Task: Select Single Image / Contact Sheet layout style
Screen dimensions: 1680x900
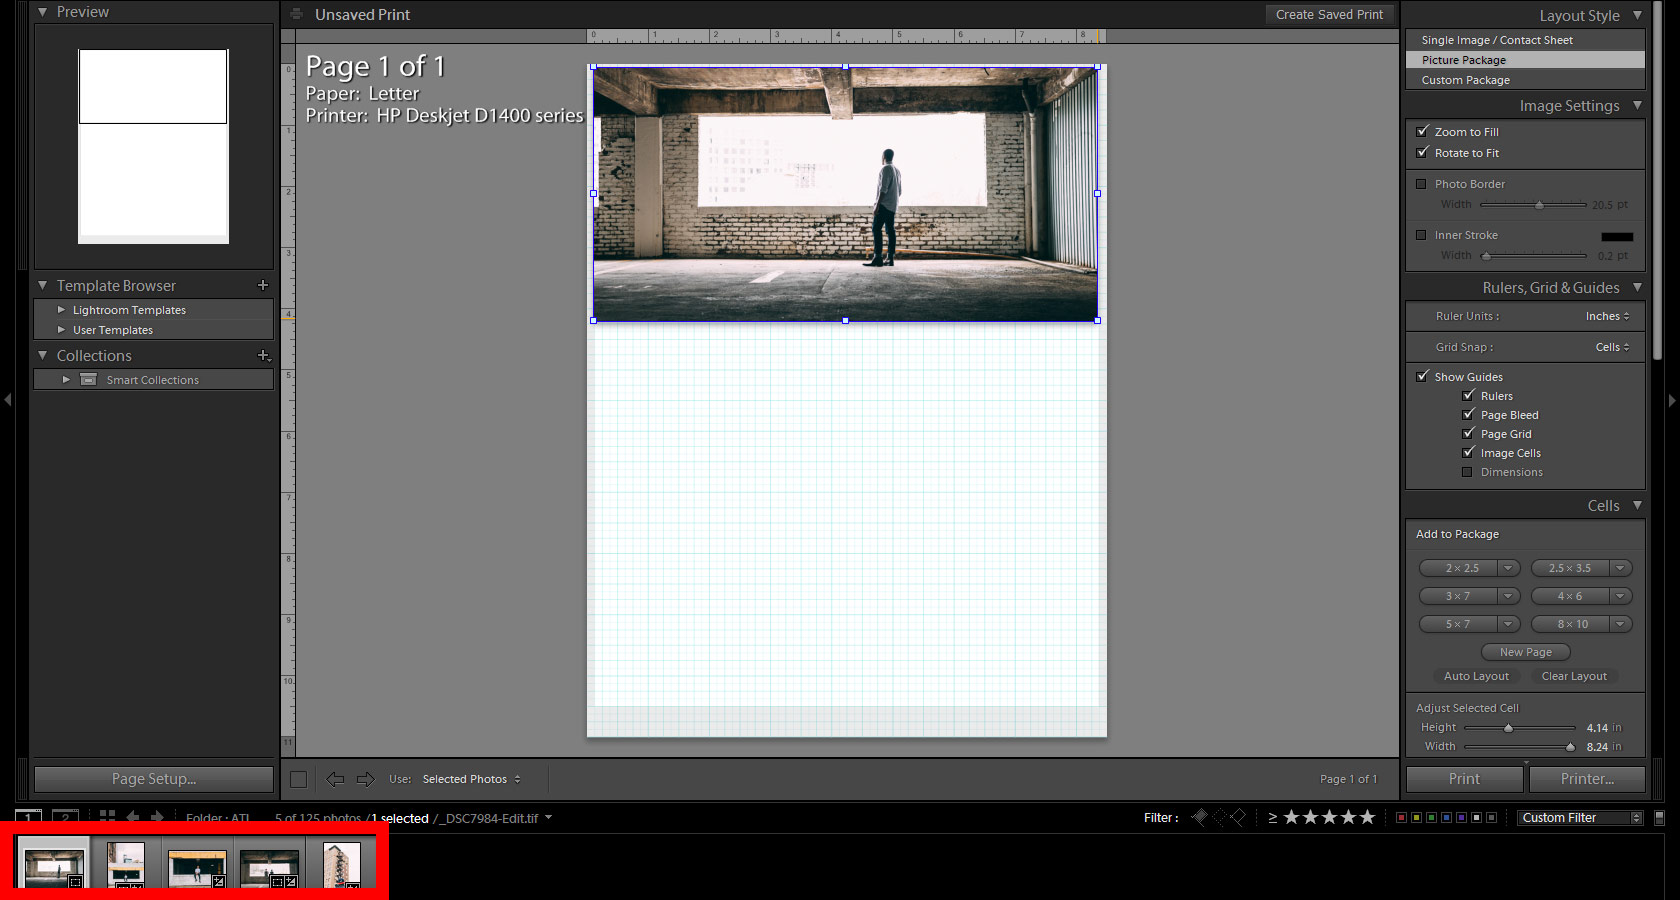Action: (x=1525, y=40)
